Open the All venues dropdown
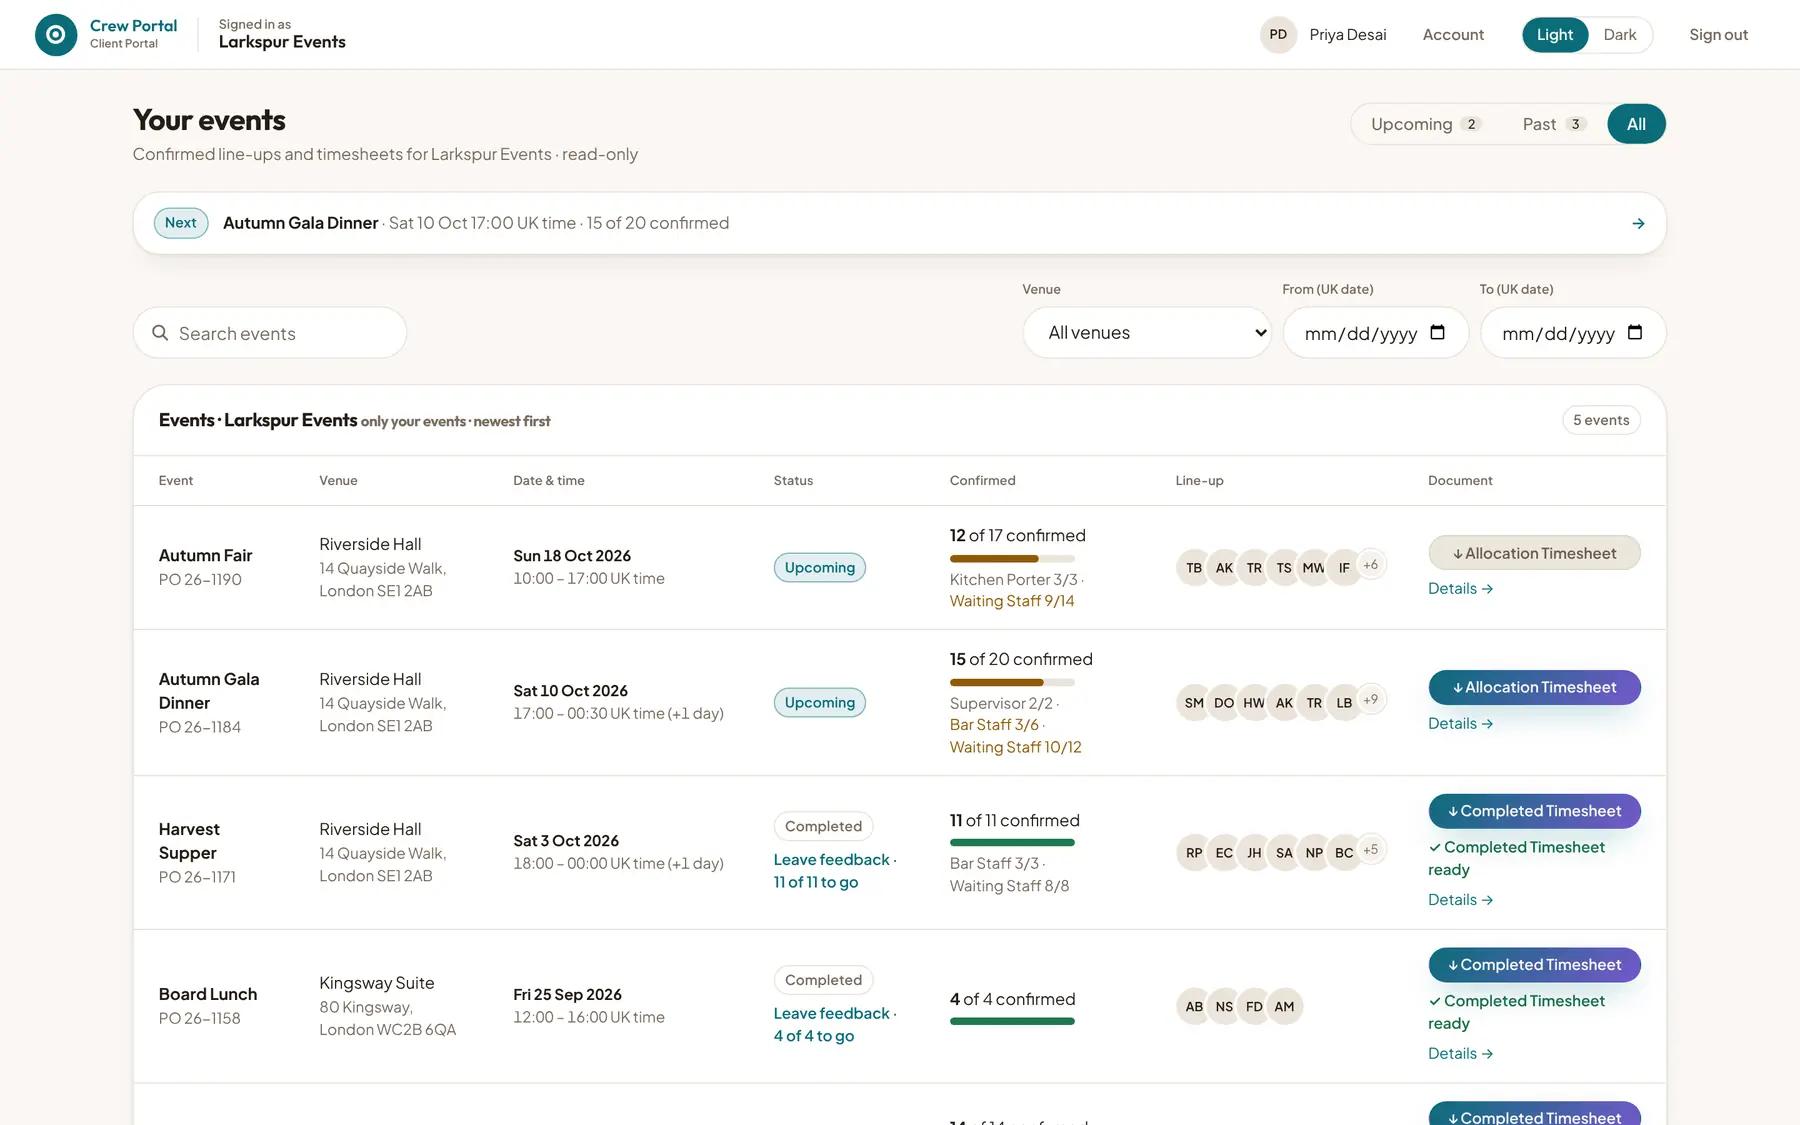The image size is (1800, 1125). coord(1147,332)
